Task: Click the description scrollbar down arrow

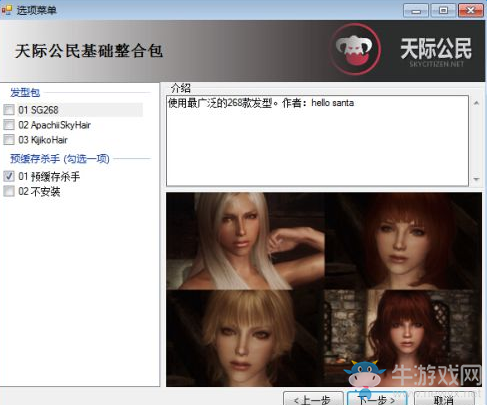Action: coord(477,179)
